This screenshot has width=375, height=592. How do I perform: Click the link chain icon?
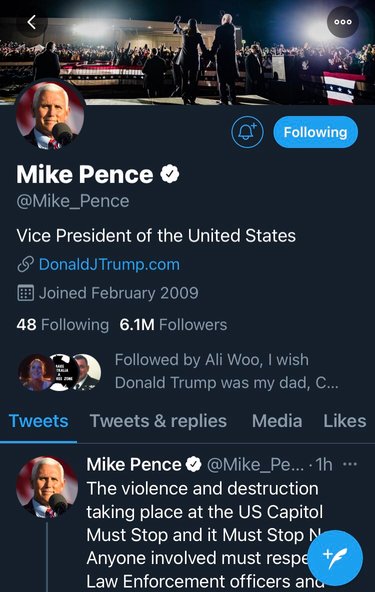point(26,264)
